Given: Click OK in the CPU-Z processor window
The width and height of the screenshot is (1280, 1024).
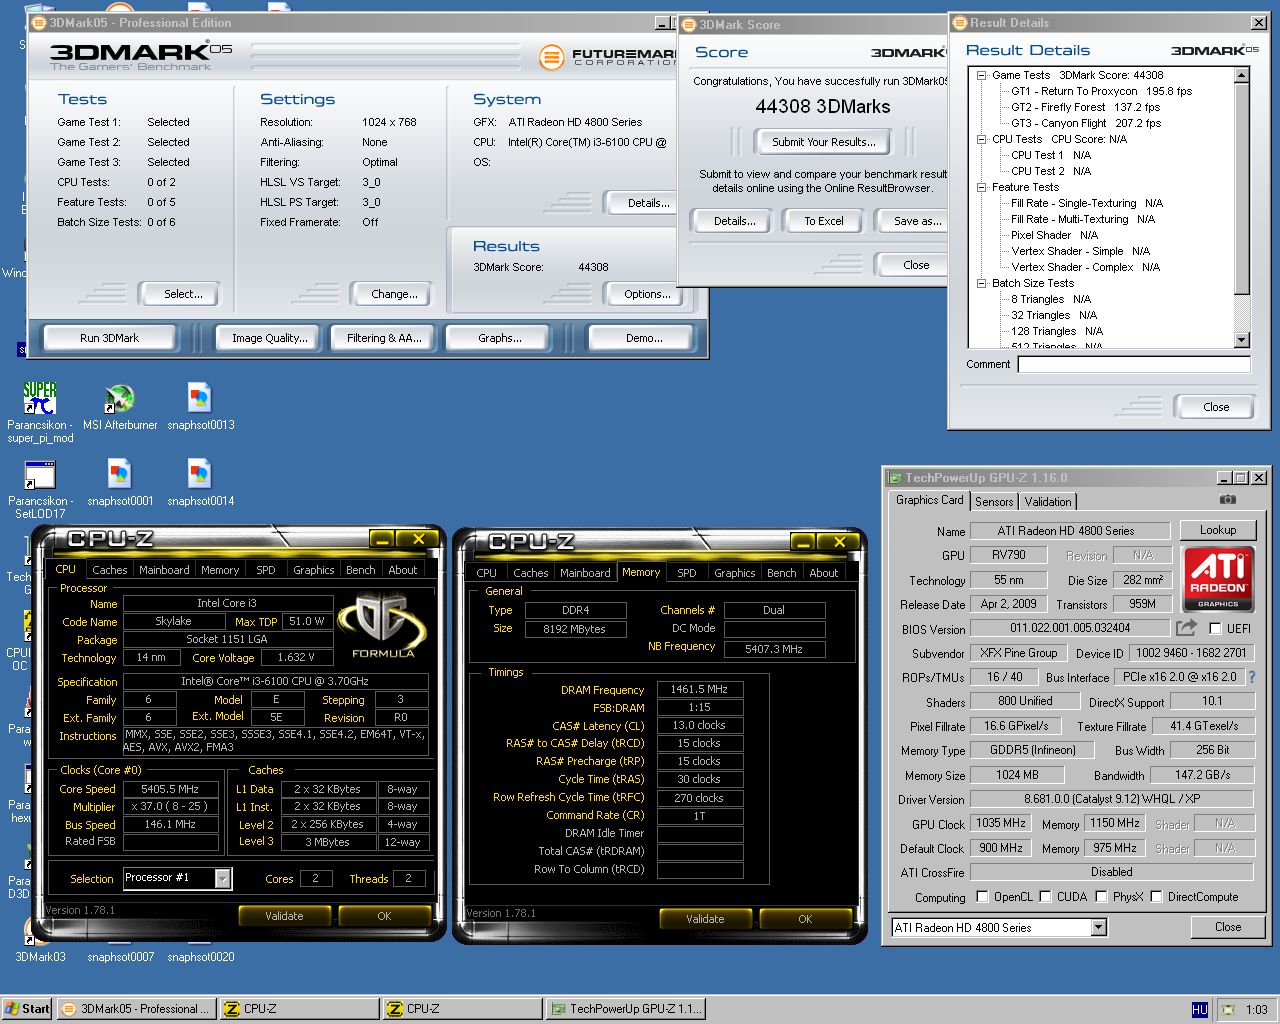Looking at the screenshot, I should point(384,916).
